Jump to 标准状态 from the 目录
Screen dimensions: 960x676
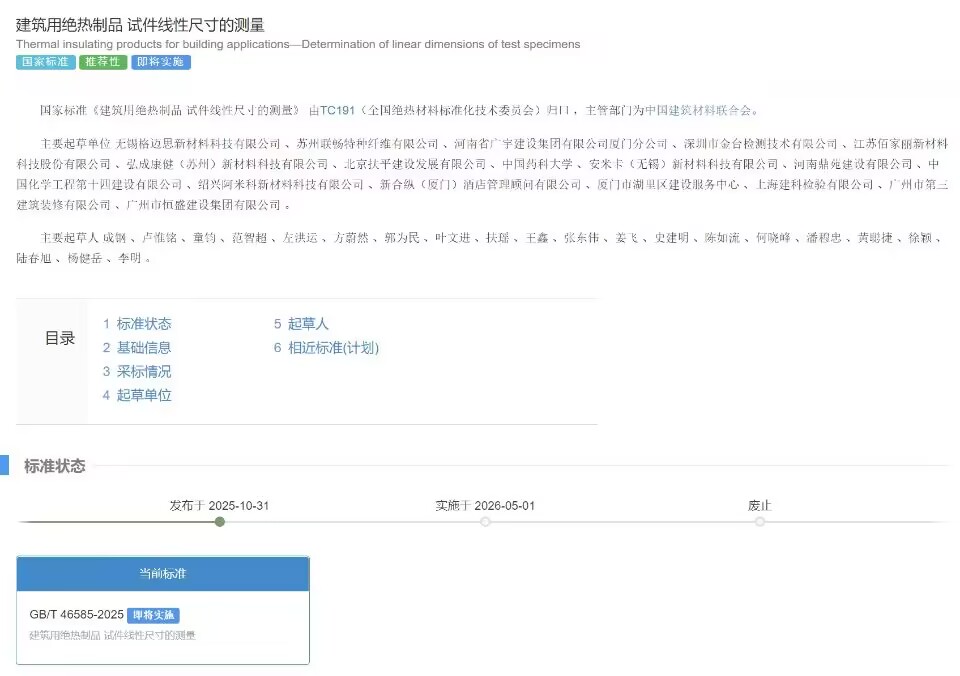(144, 324)
